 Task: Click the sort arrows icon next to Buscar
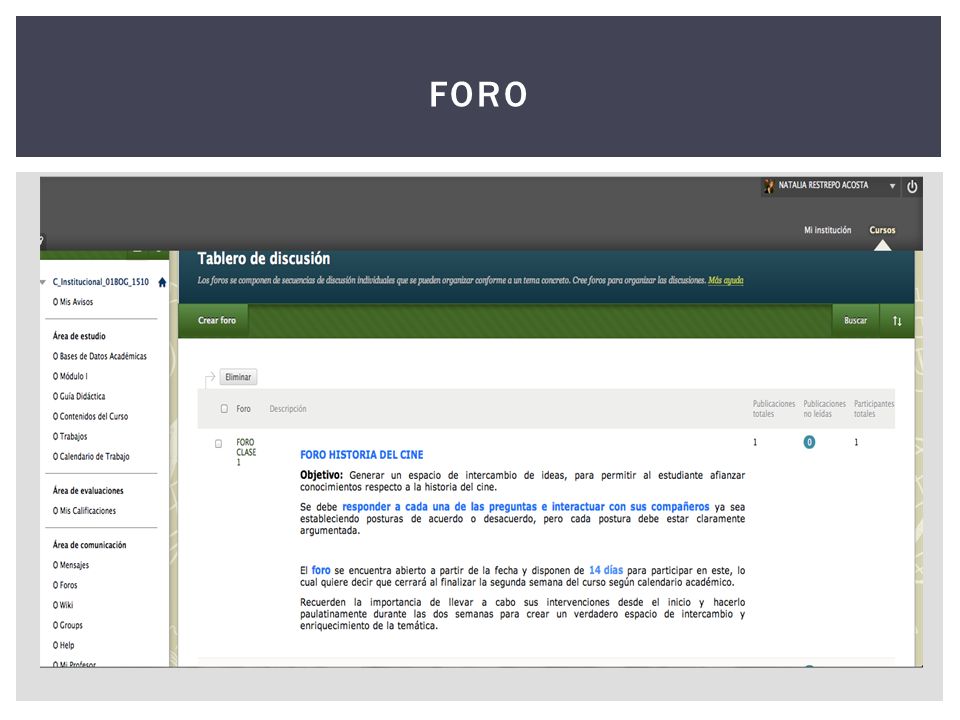coord(897,321)
